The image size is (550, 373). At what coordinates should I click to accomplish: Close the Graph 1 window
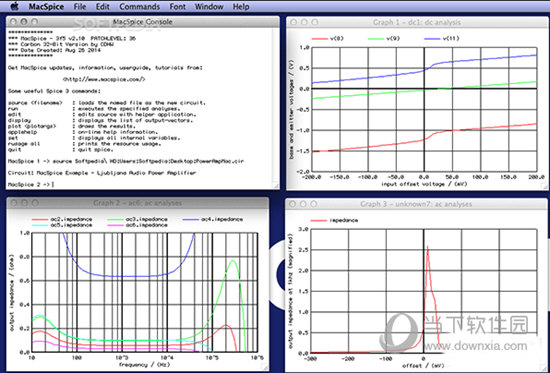[293, 22]
